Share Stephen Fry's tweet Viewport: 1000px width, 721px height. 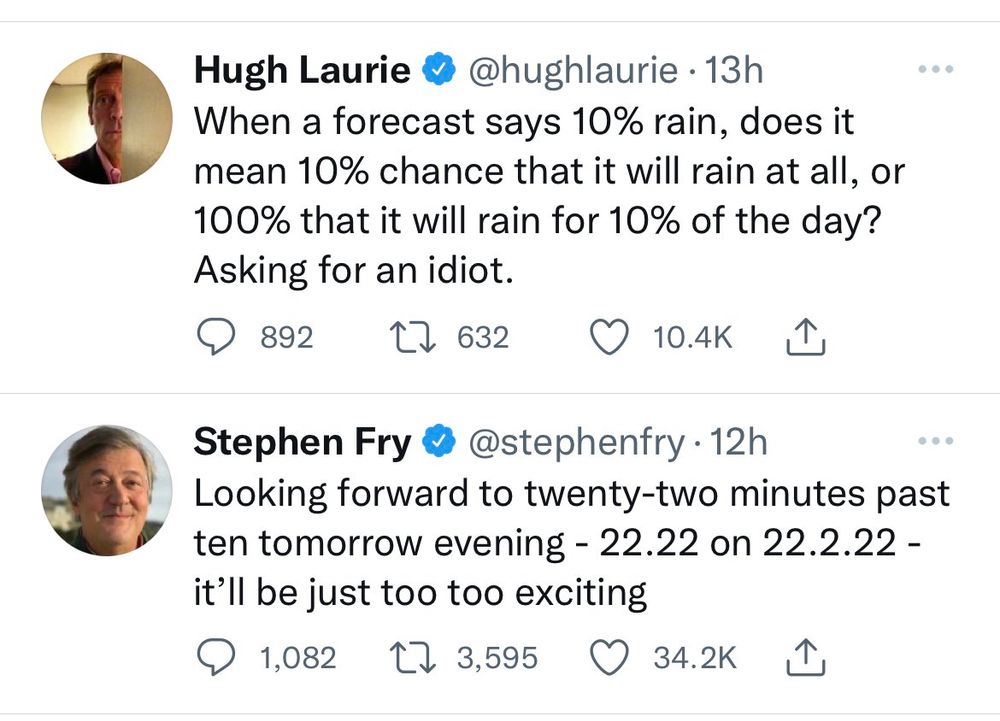(805, 656)
